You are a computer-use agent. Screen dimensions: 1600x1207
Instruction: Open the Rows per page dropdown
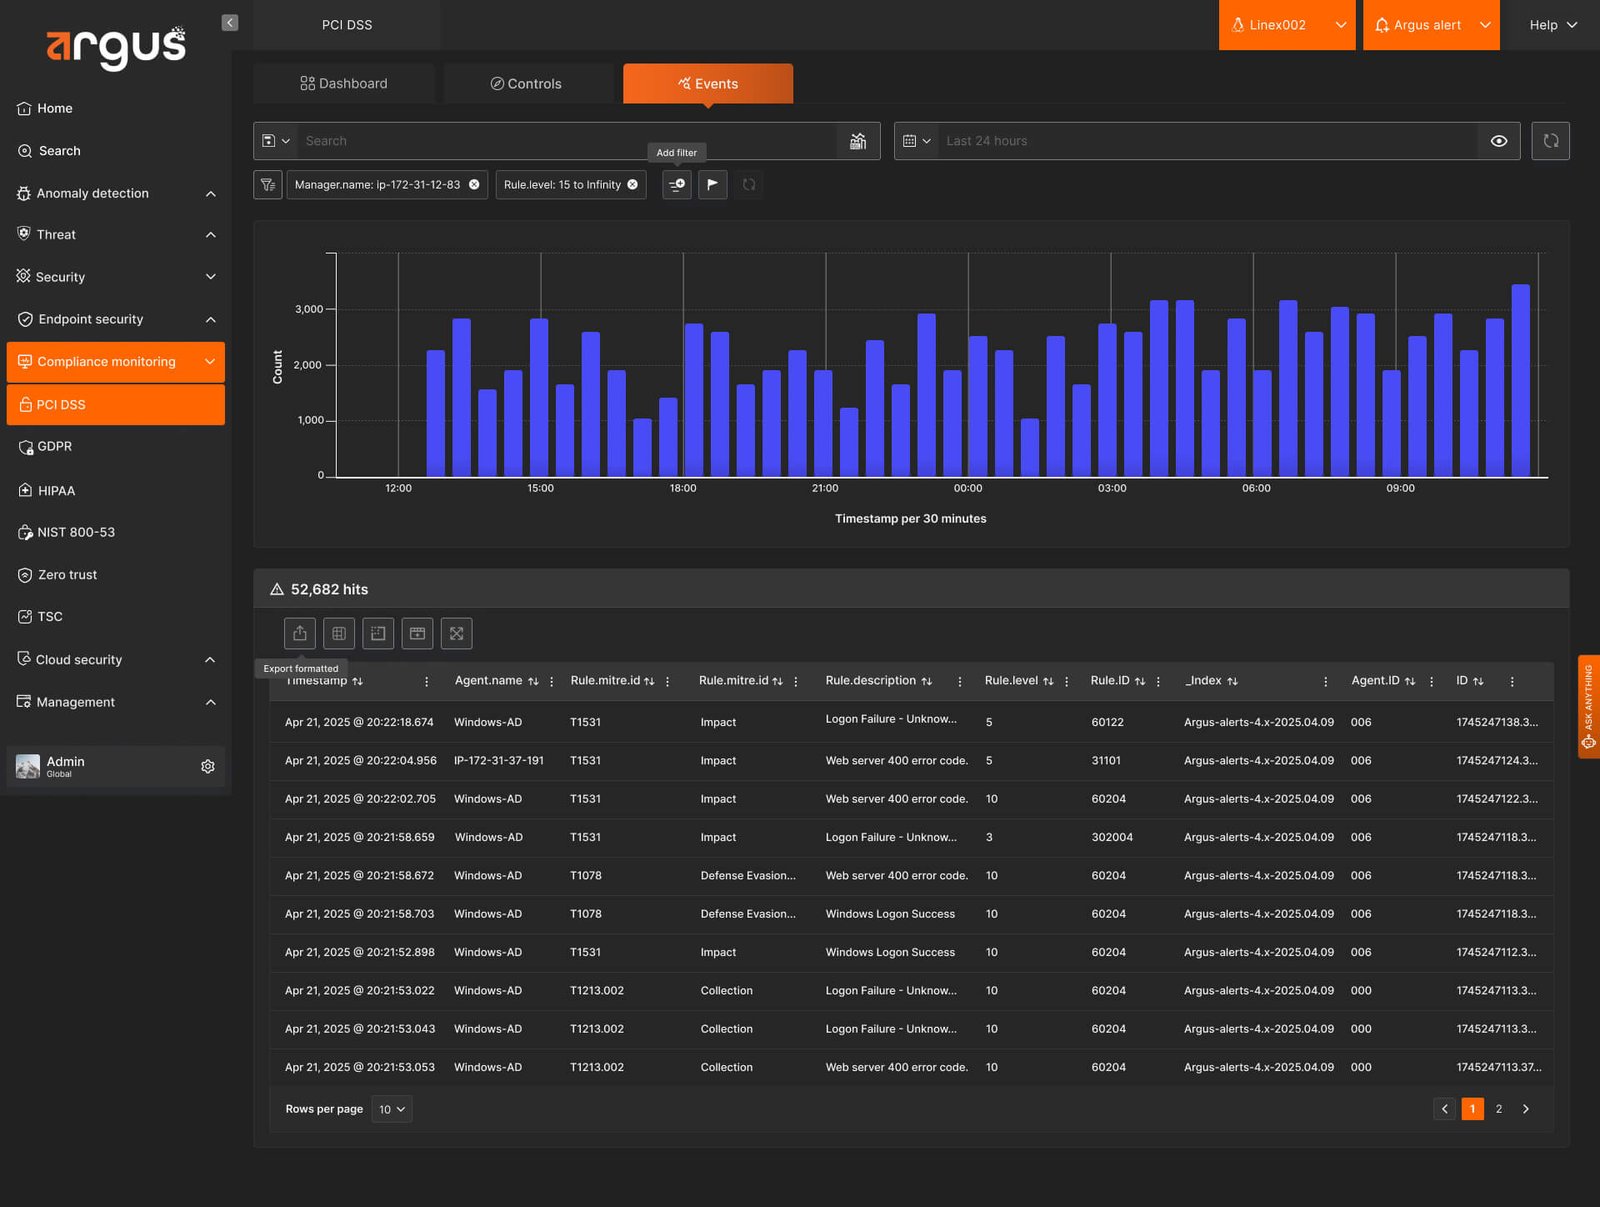tap(392, 1109)
